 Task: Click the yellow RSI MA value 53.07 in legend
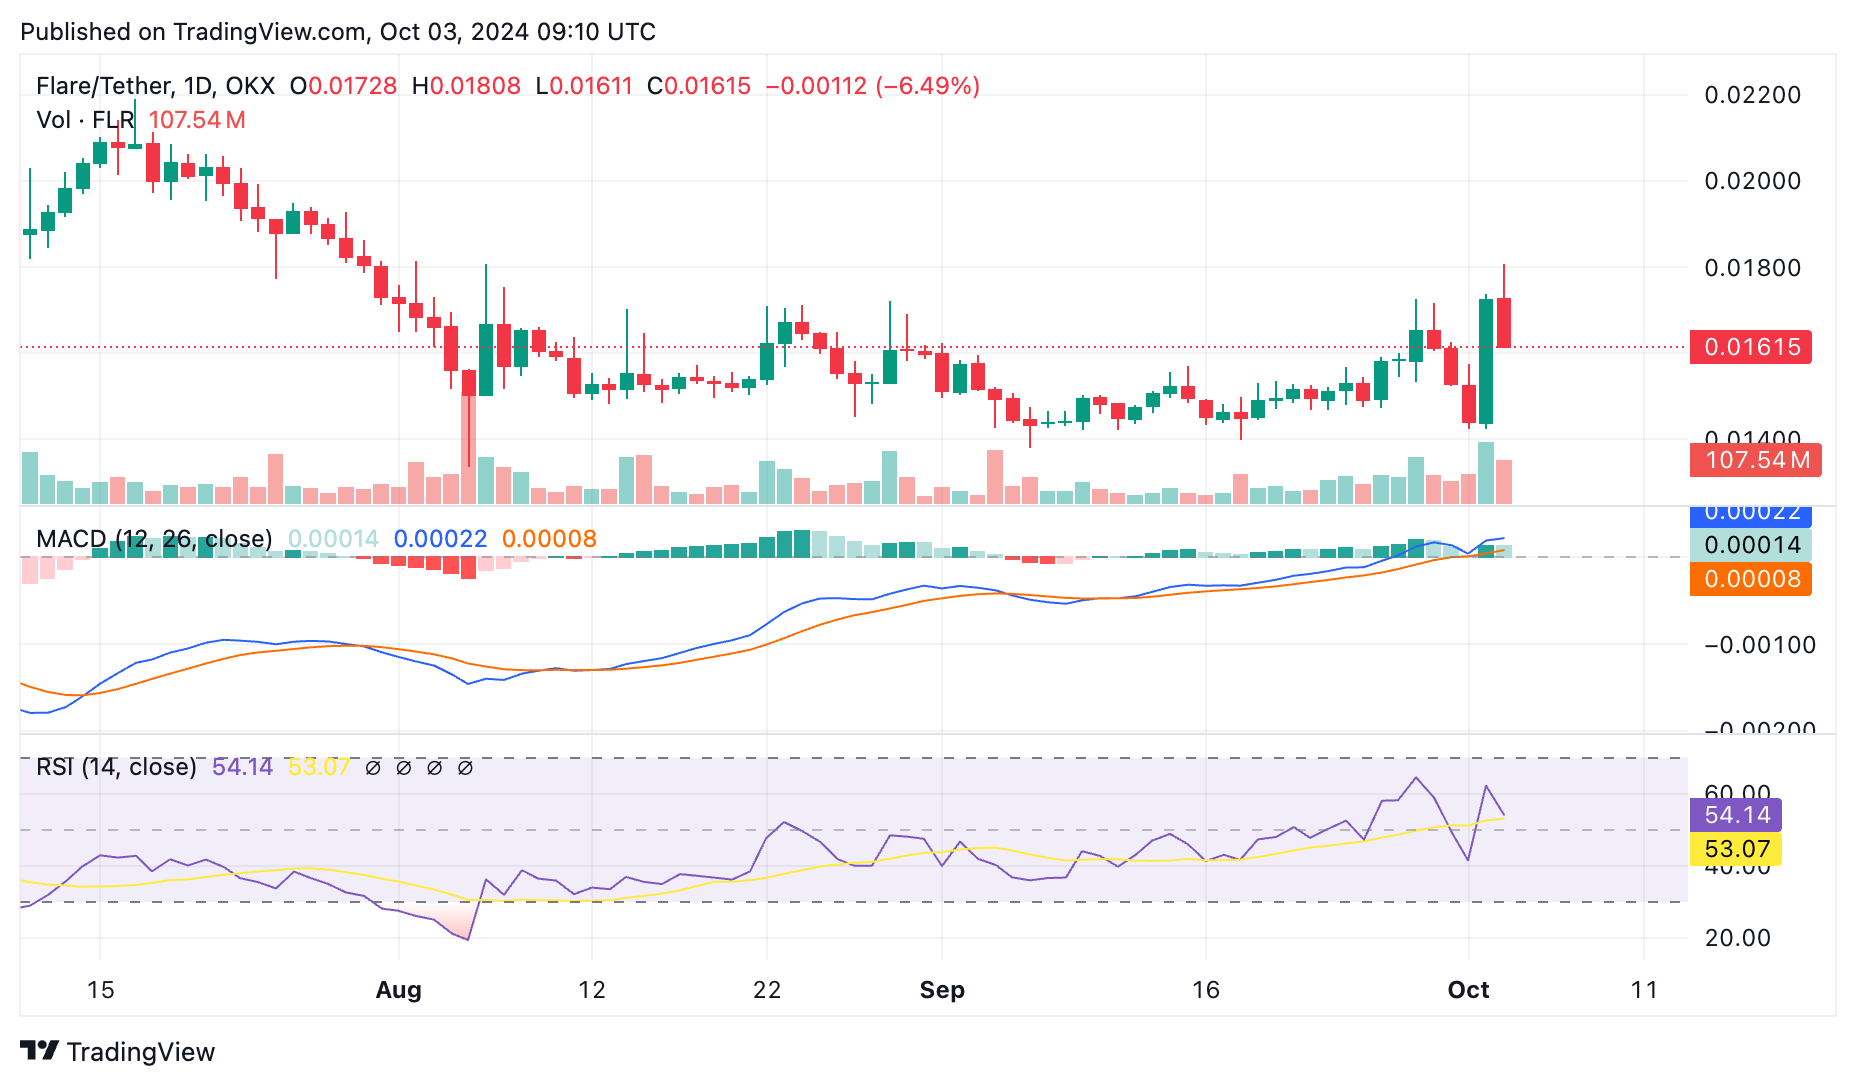point(319,767)
